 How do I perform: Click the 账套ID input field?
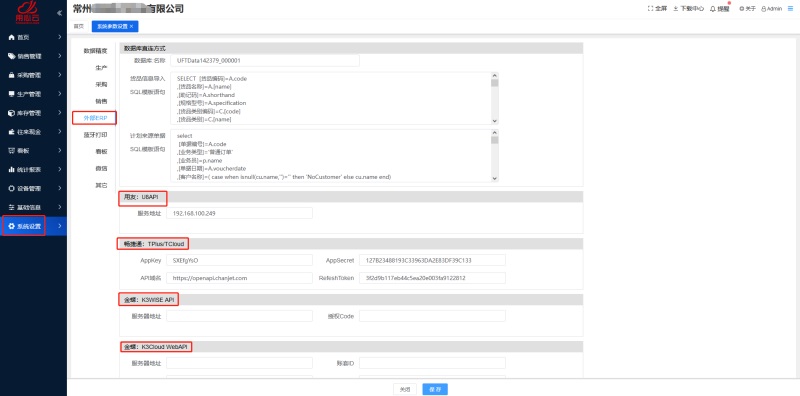[432, 363]
